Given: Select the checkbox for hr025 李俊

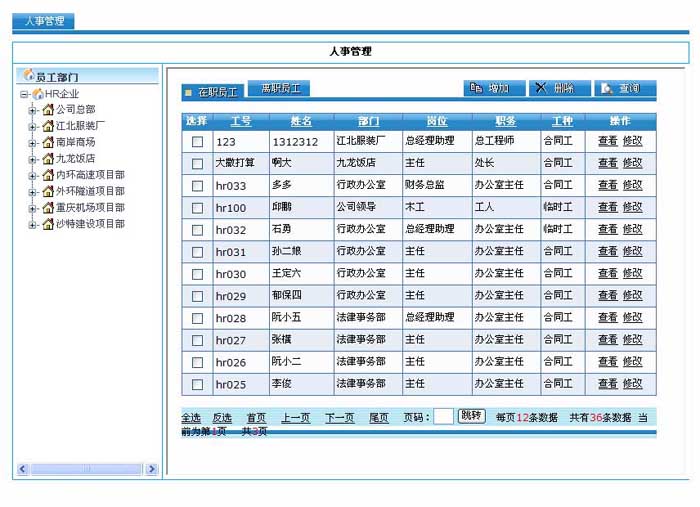Looking at the screenshot, I should [x=197, y=384].
